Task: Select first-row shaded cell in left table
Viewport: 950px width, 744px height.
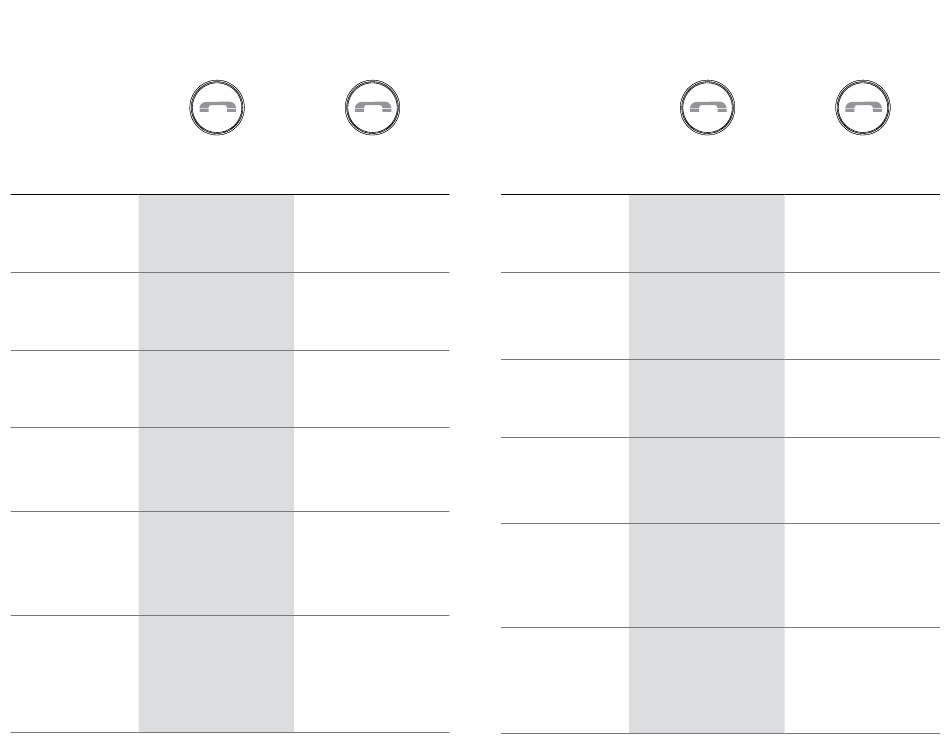Action: (216, 234)
